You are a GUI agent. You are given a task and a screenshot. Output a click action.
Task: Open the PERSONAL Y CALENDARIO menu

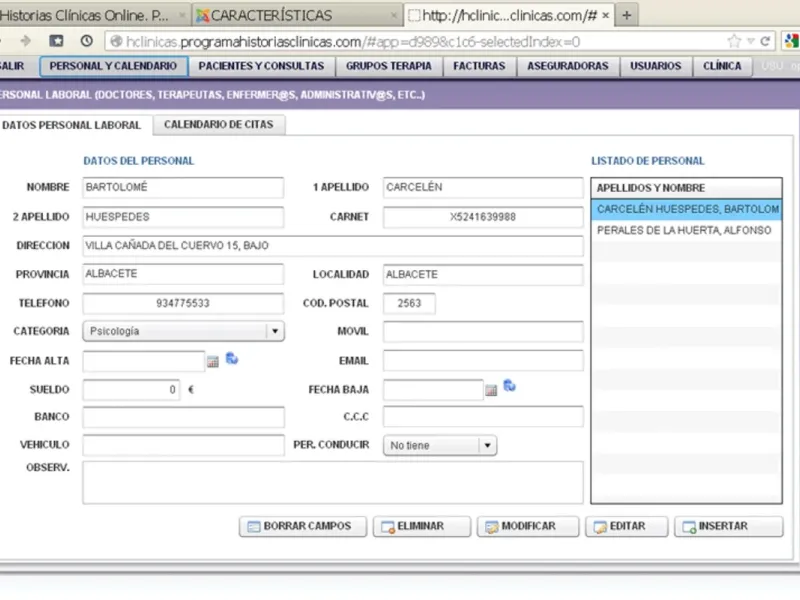click(113, 66)
